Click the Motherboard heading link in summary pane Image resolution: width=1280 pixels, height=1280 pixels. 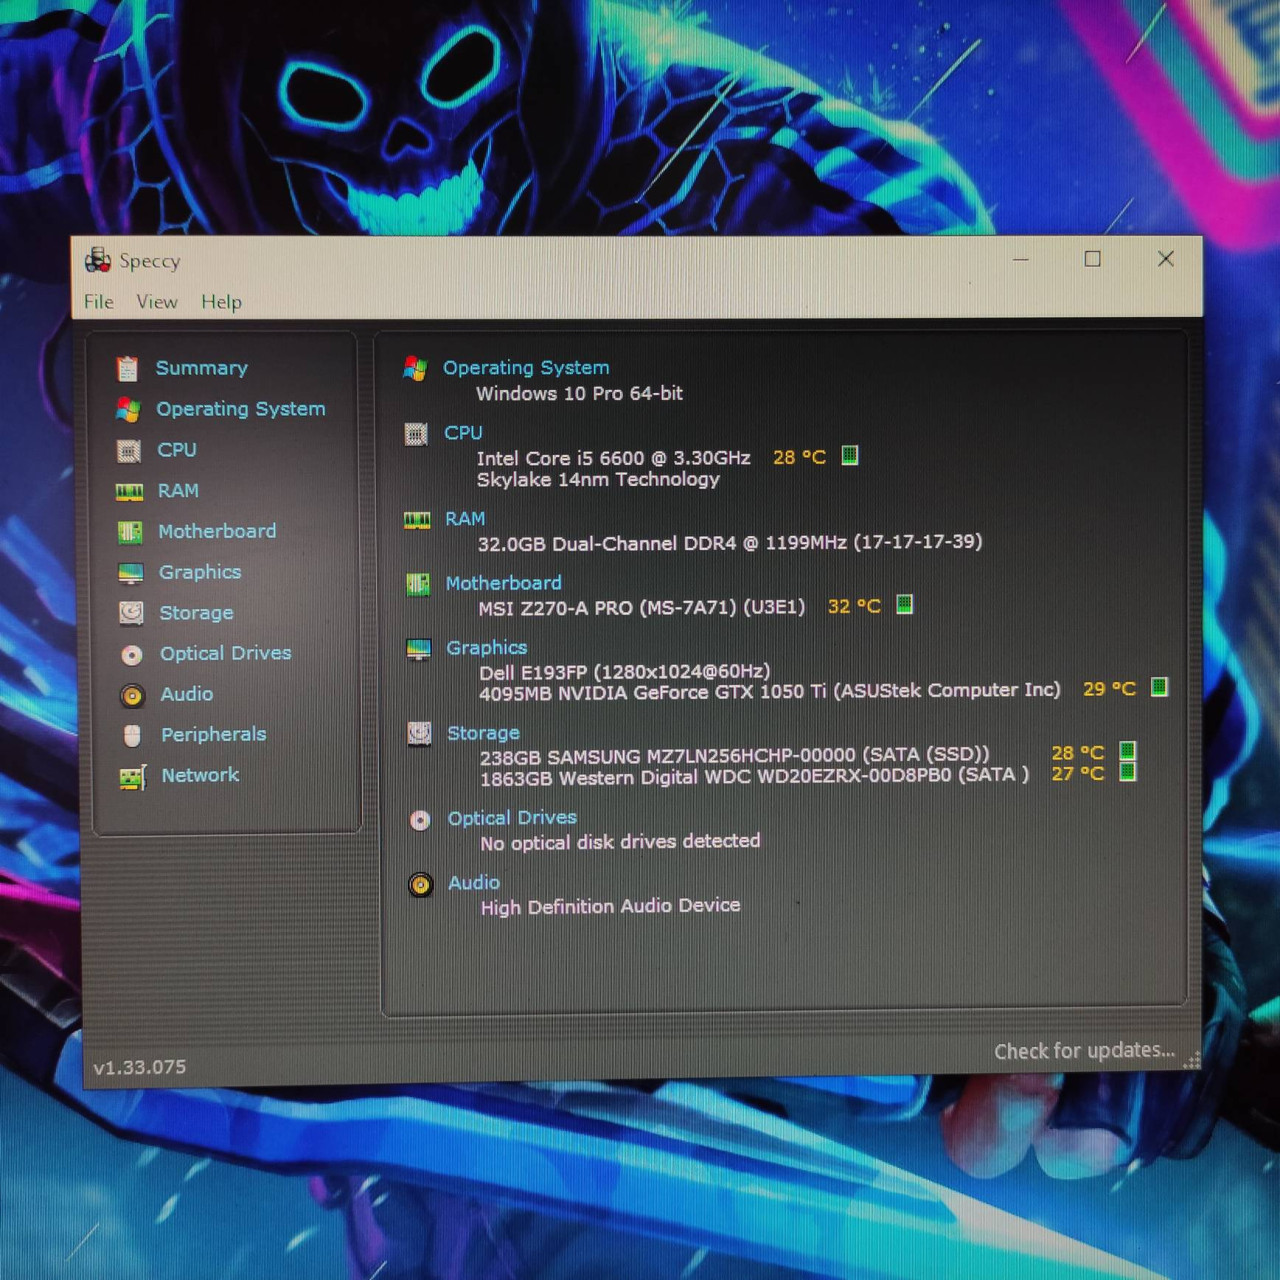point(503,583)
